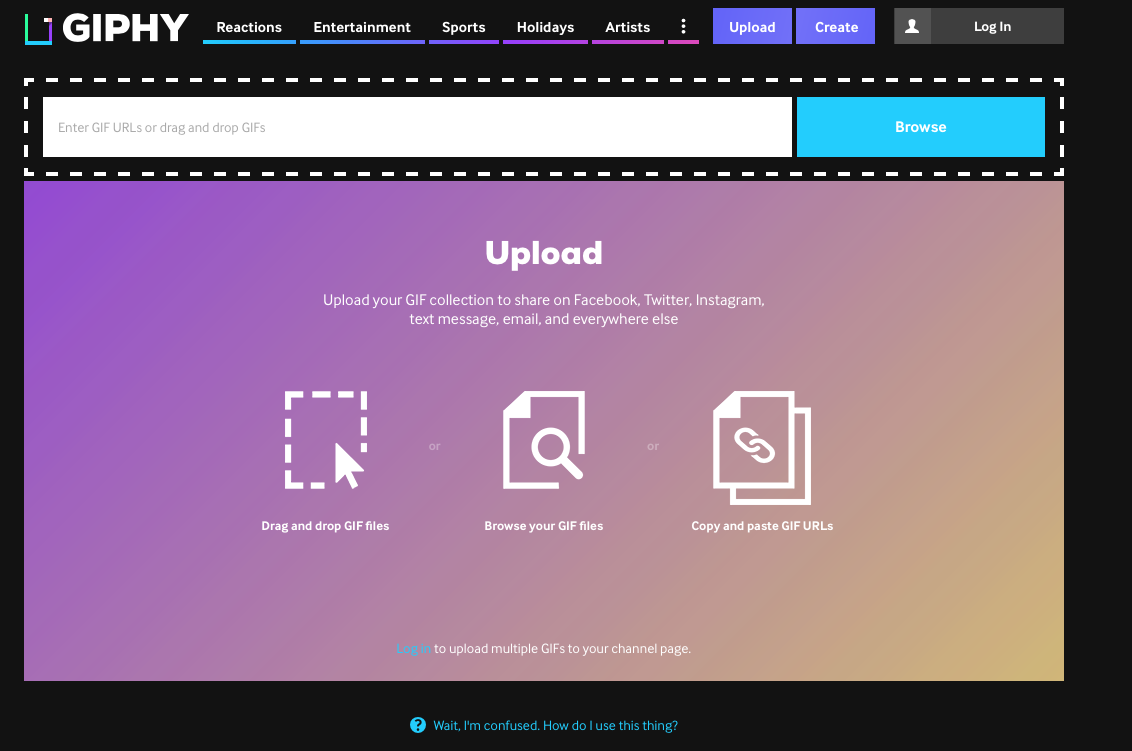This screenshot has width=1132, height=751.
Task: Expand the three-dot more categories menu
Action: (x=684, y=27)
